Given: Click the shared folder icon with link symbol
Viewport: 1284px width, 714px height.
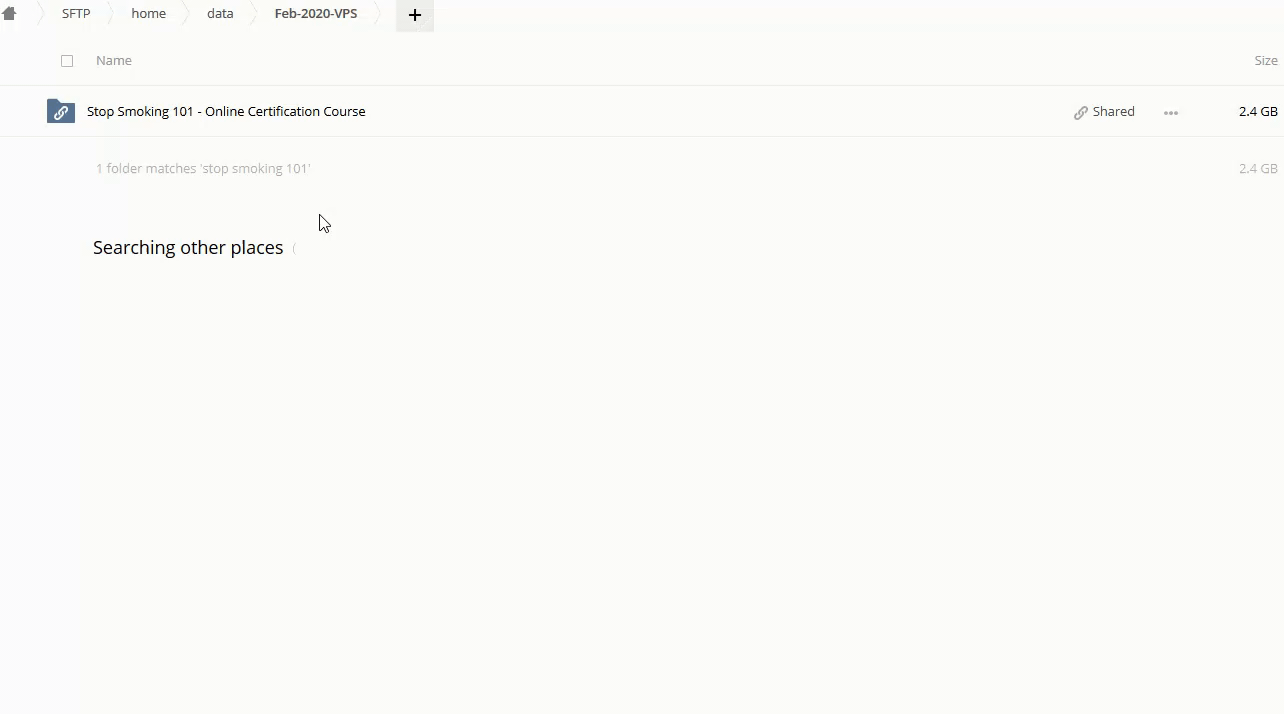Looking at the screenshot, I should point(61,112).
